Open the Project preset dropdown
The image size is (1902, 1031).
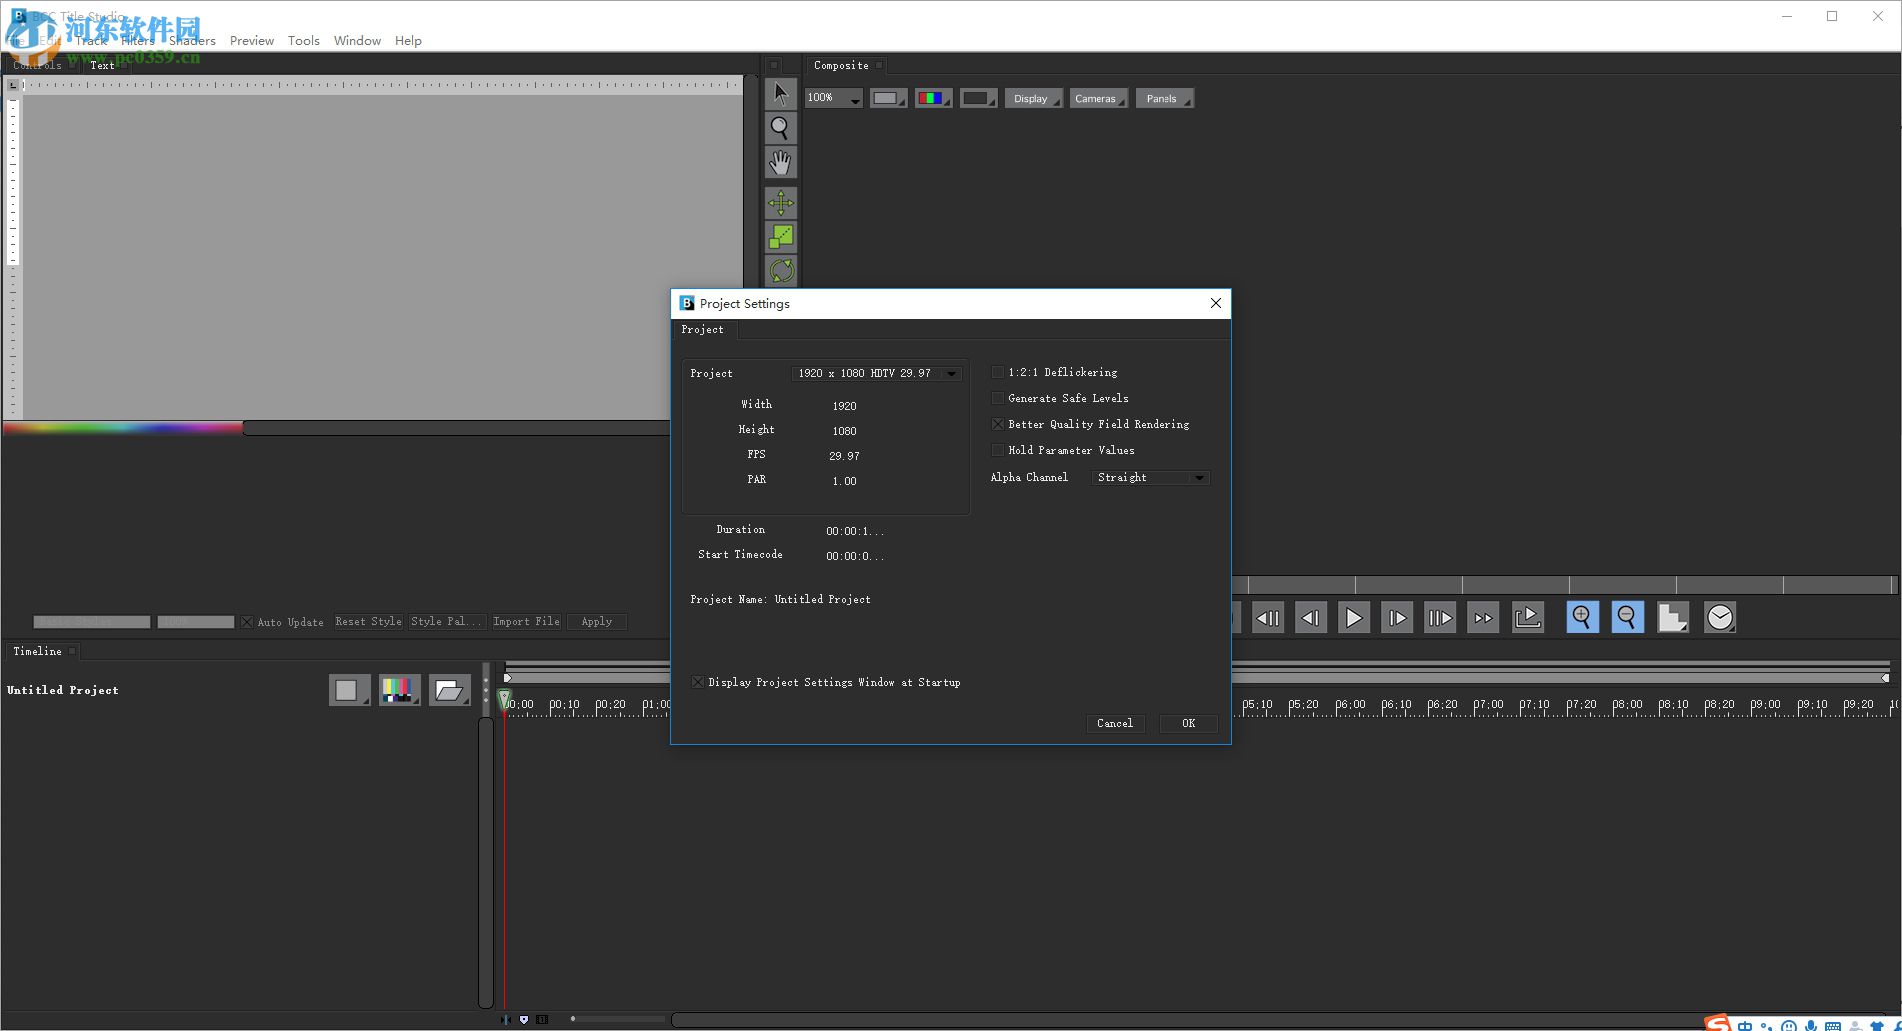click(x=876, y=373)
